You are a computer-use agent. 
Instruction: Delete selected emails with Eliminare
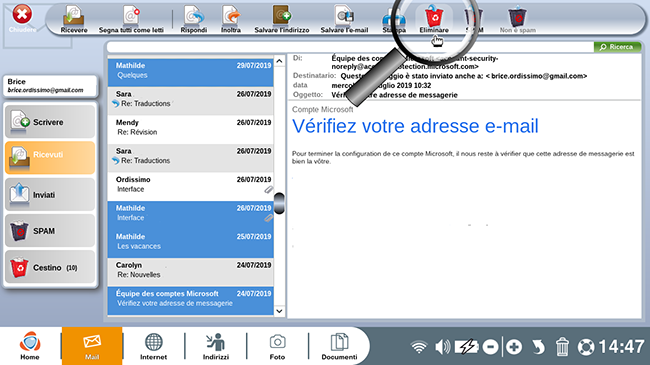coord(434,19)
